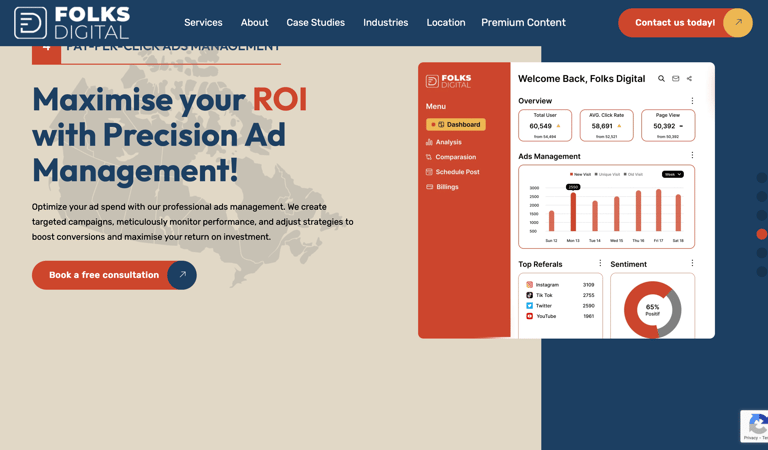768x450 pixels.
Task: Click the mail icon in dashboard header
Action: (675, 78)
